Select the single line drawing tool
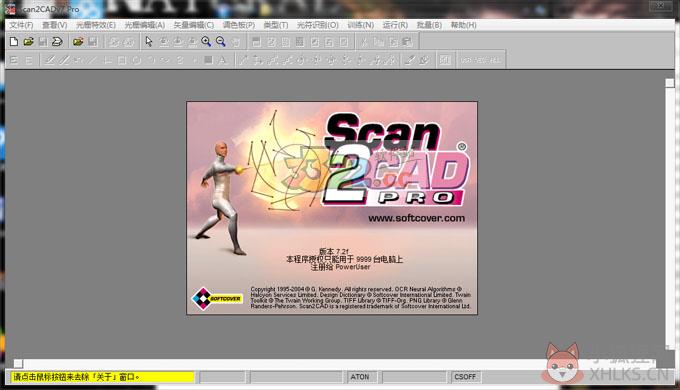Screen dimensions: 680x390 [x=50, y=60]
